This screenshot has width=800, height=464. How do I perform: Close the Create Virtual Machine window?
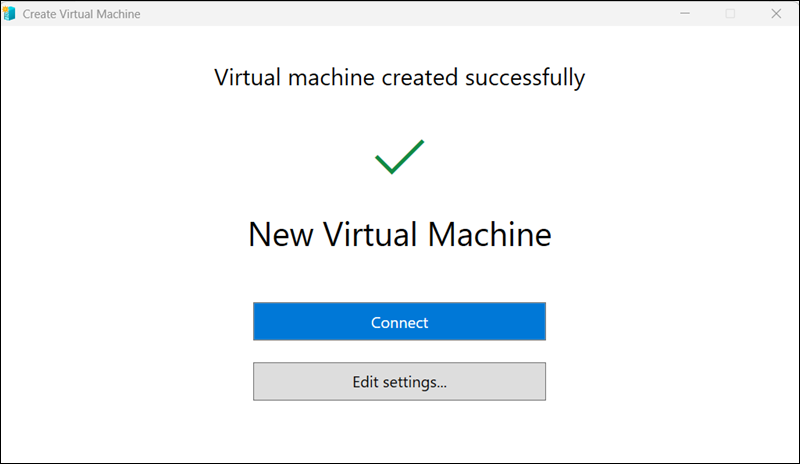(x=776, y=14)
